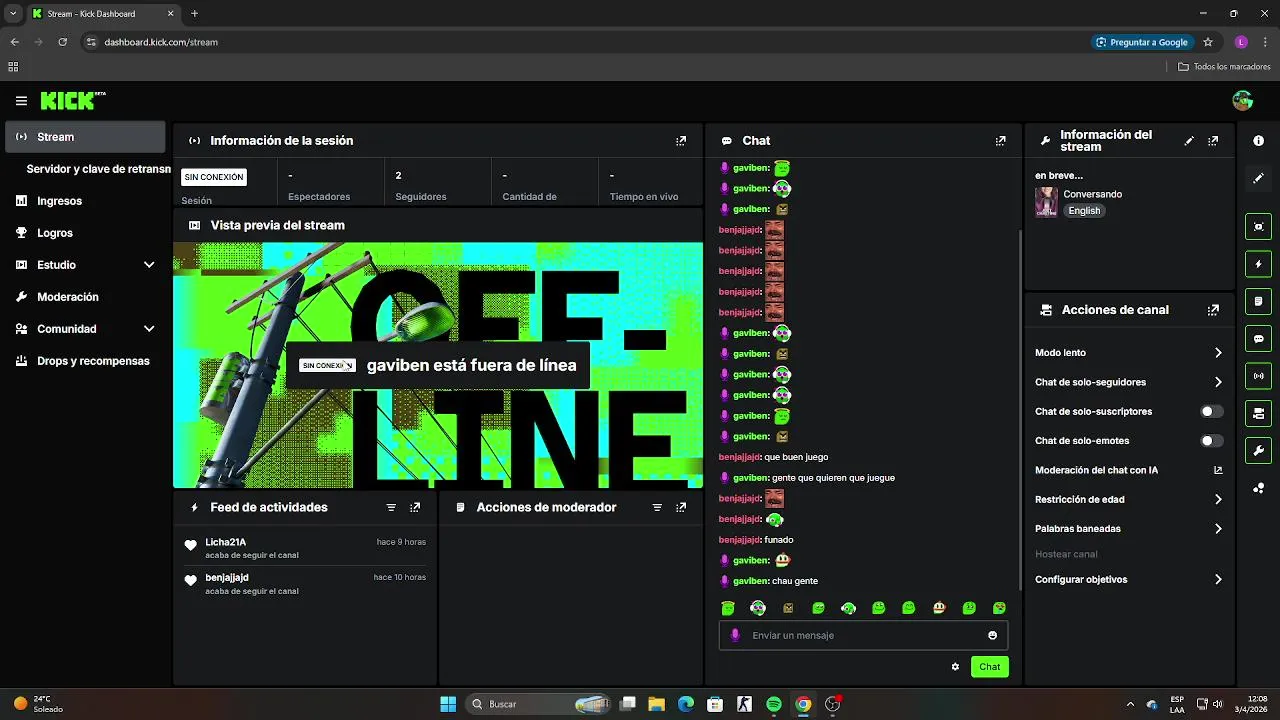This screenshot has width=1280, height=720.
Task: Open Drops y recompensas page
Action: click(x=85, y=361)
